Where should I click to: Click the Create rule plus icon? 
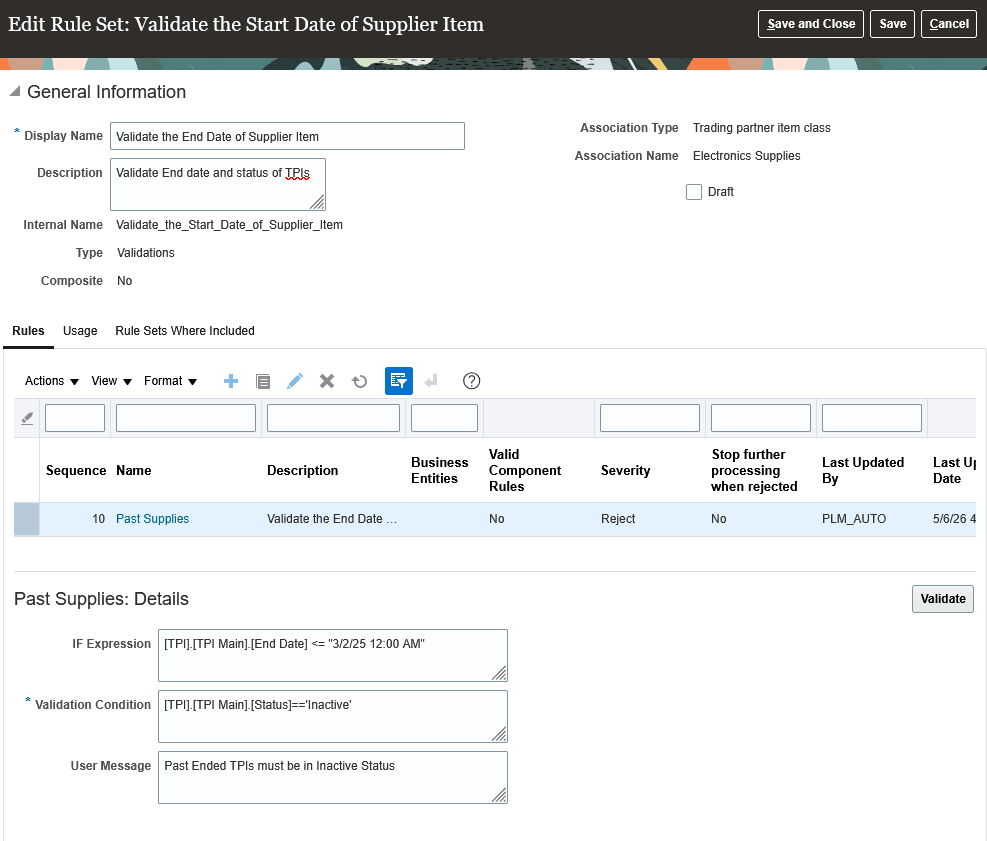pyautogui.click(x=231, y=381)
